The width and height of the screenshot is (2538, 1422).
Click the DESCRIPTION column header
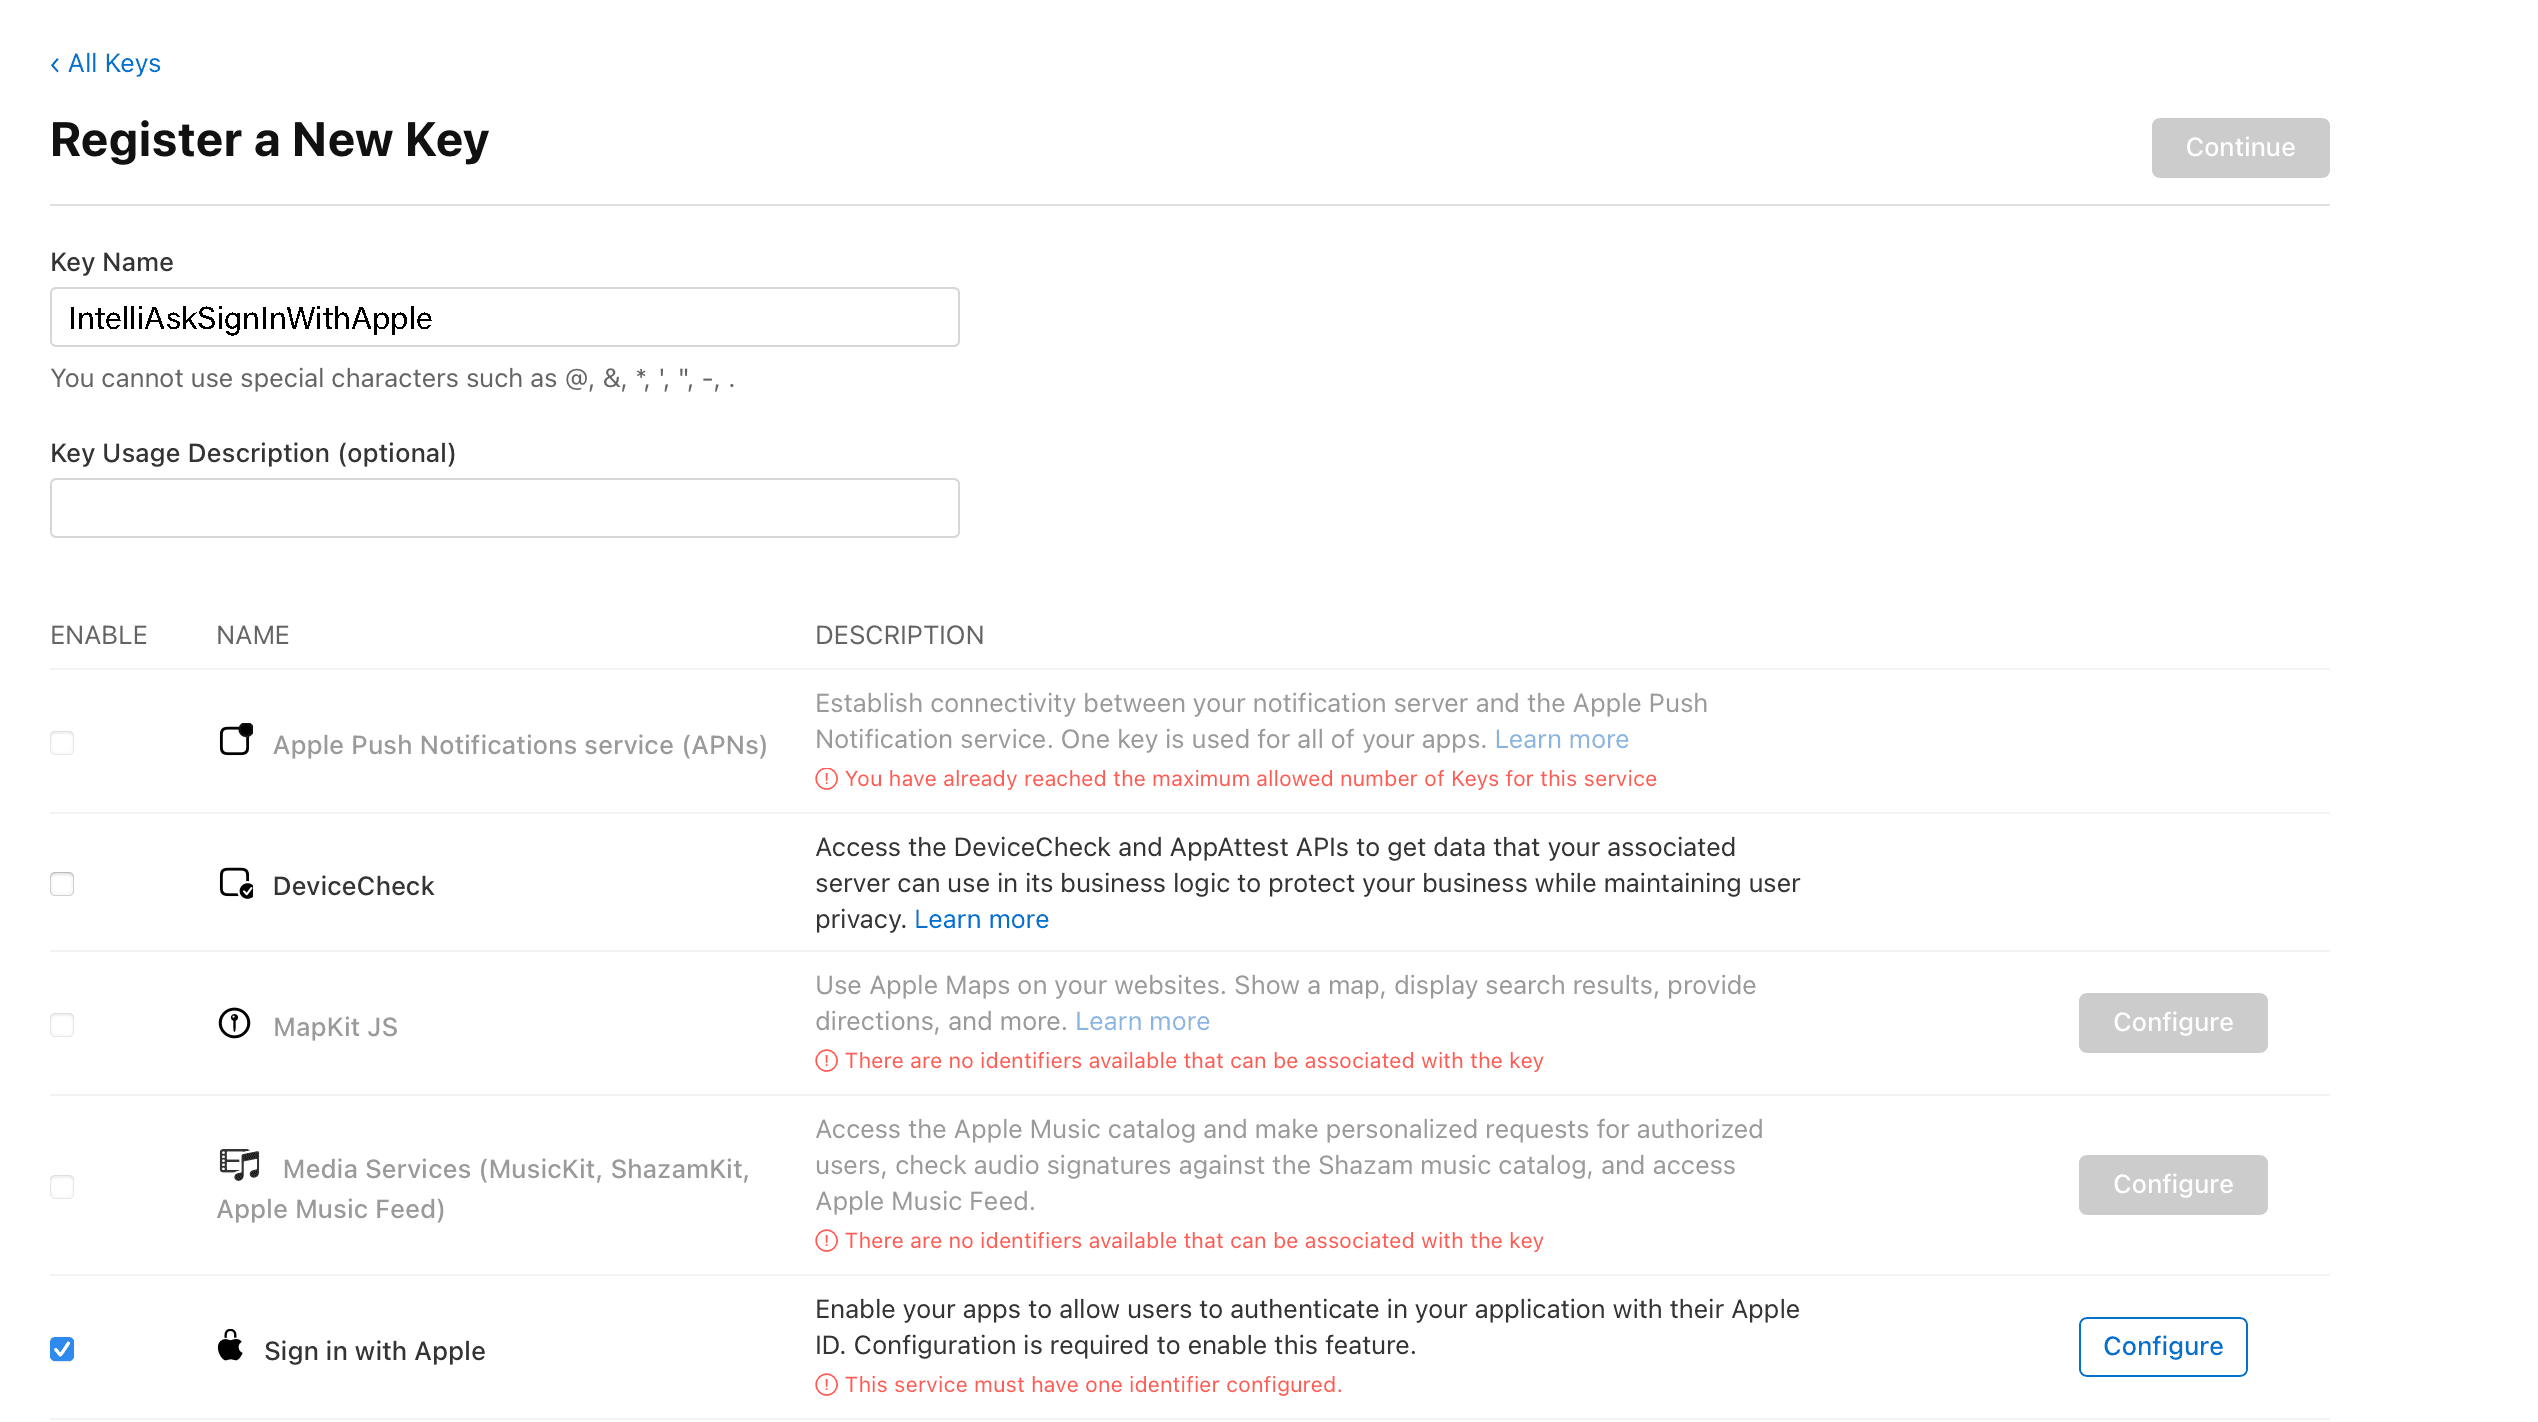coord(900,635)
